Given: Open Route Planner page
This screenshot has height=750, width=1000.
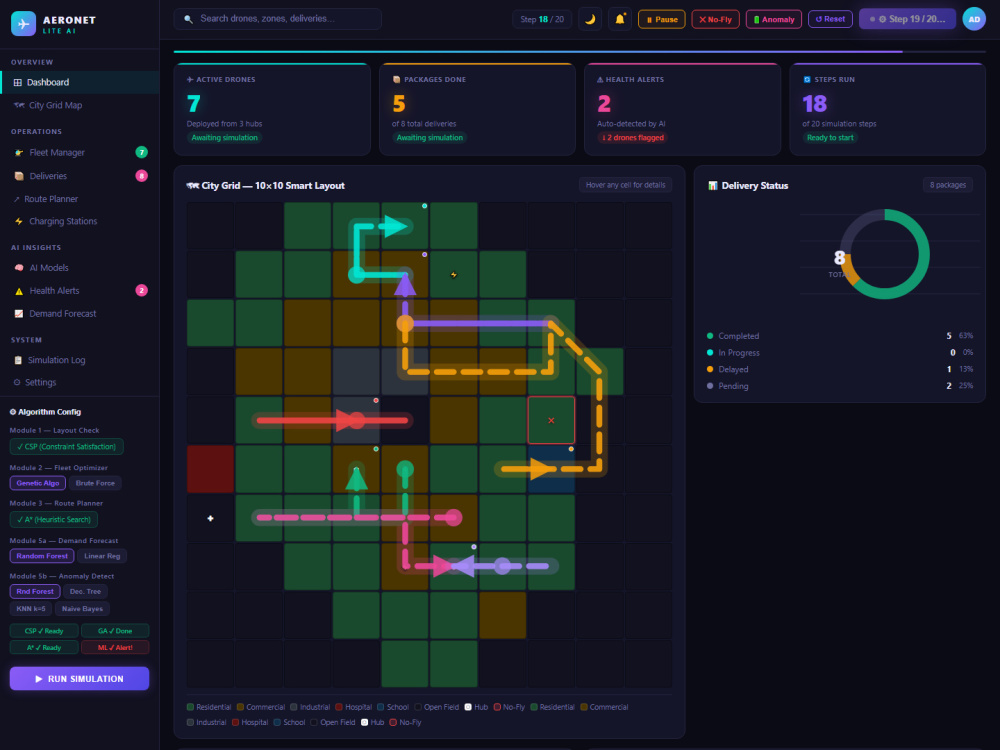Looking at the screenshot, I should (x=80, y=199).
